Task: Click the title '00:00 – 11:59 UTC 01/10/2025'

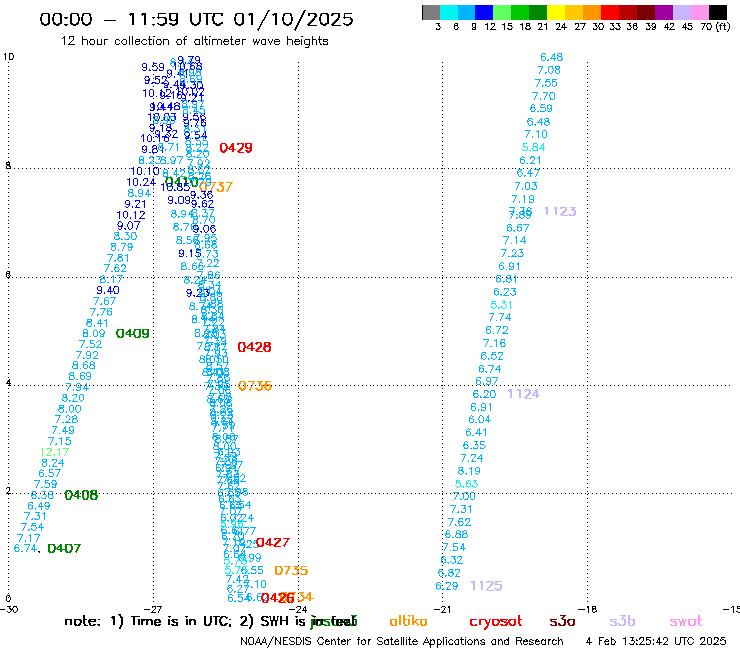Action: (196, 19)
